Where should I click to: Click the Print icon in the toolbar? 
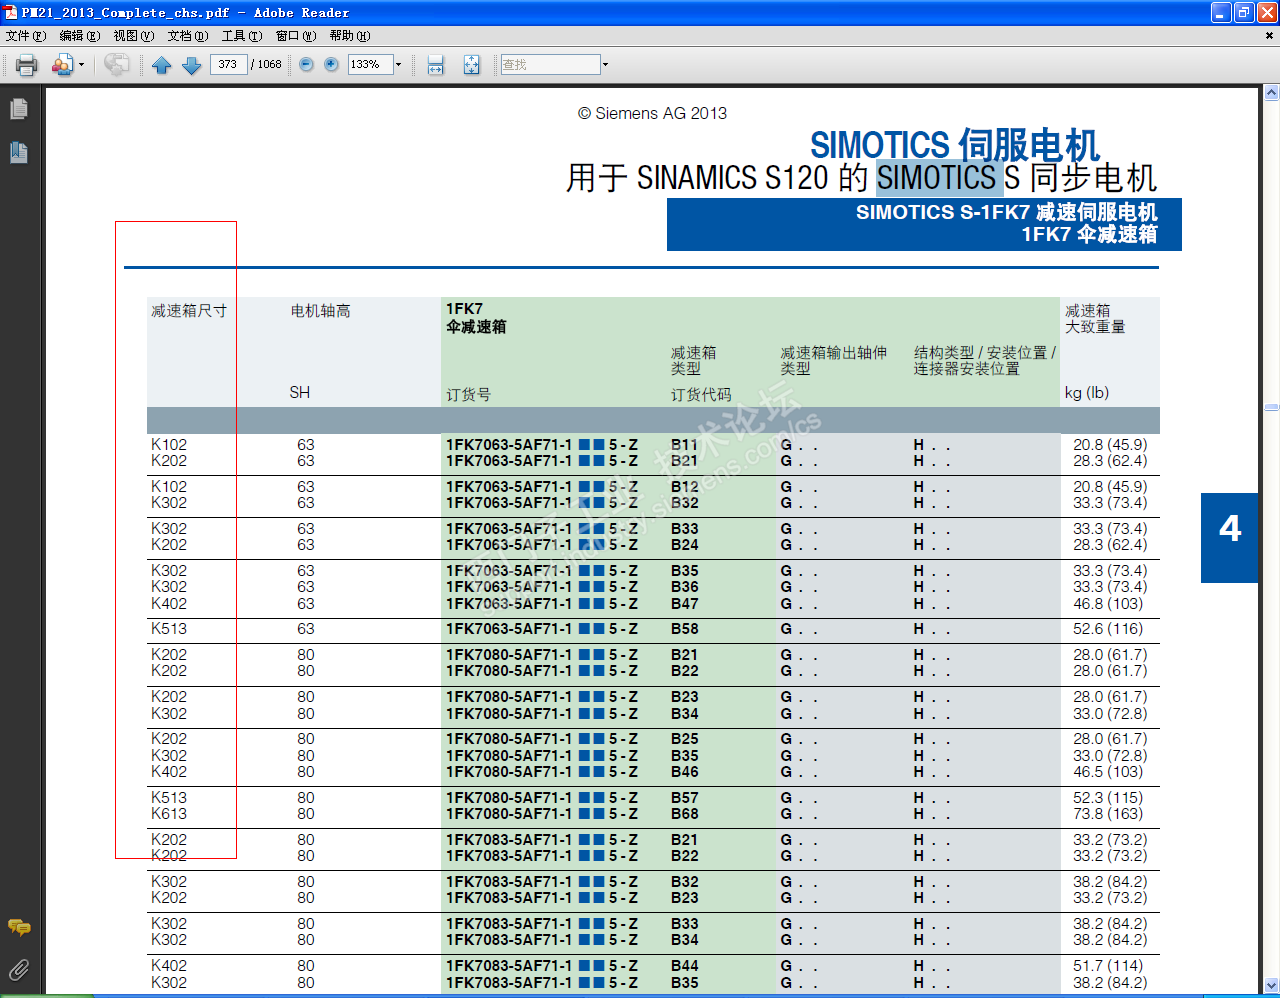click(27, 65)
